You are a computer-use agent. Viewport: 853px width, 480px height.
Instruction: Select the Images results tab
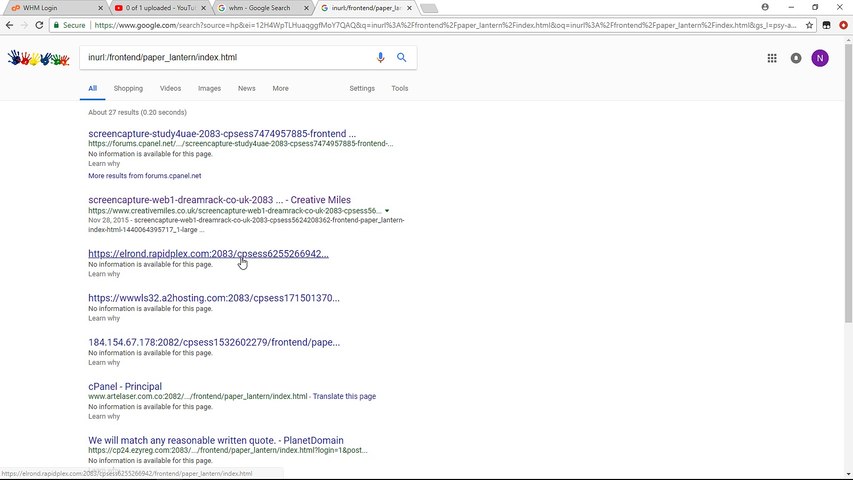tap(209, 88)
